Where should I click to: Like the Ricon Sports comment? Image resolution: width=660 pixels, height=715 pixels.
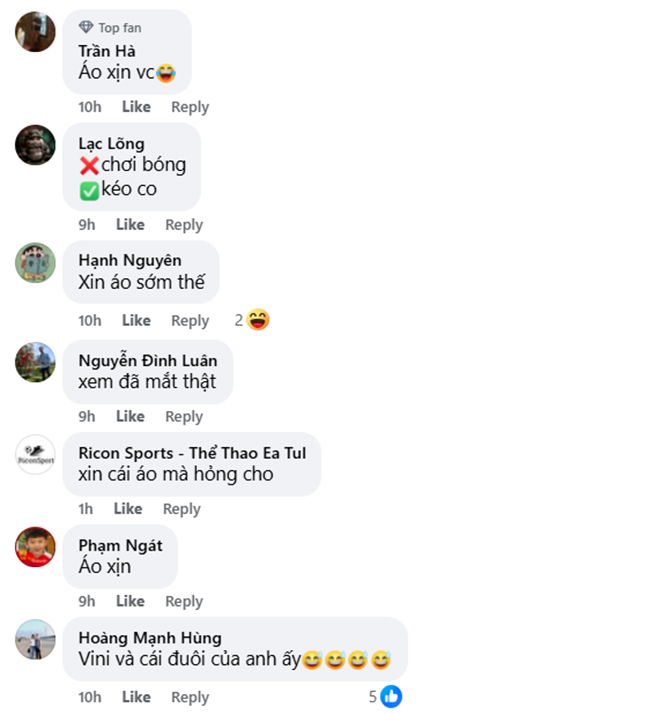(x=128, y=509)
